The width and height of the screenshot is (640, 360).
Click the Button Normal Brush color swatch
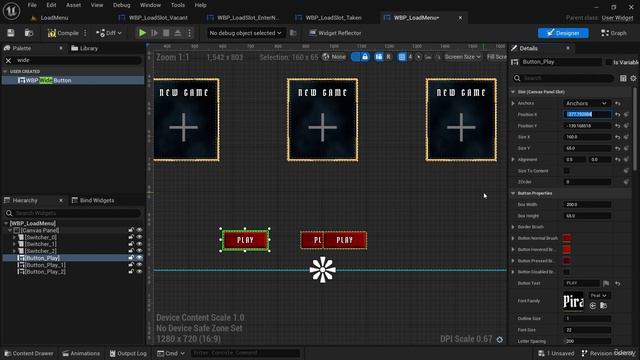[567, 238]
